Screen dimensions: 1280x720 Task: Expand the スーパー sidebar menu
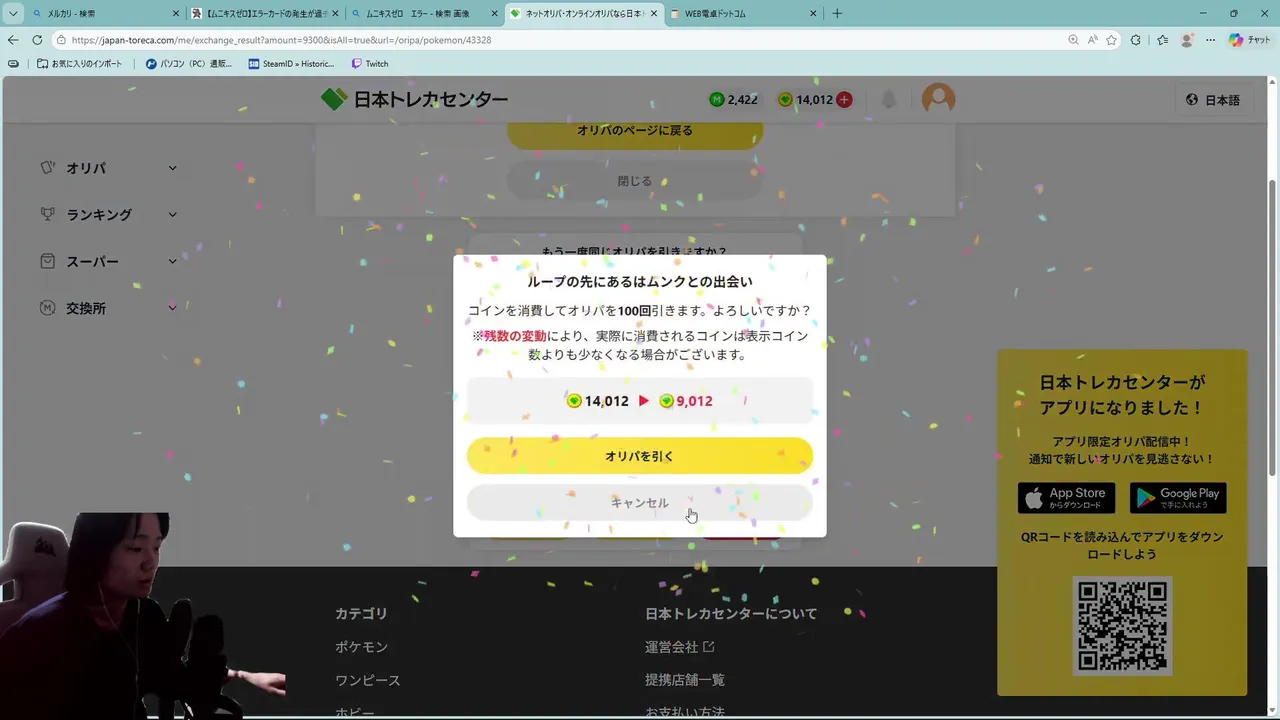[108, 261]
